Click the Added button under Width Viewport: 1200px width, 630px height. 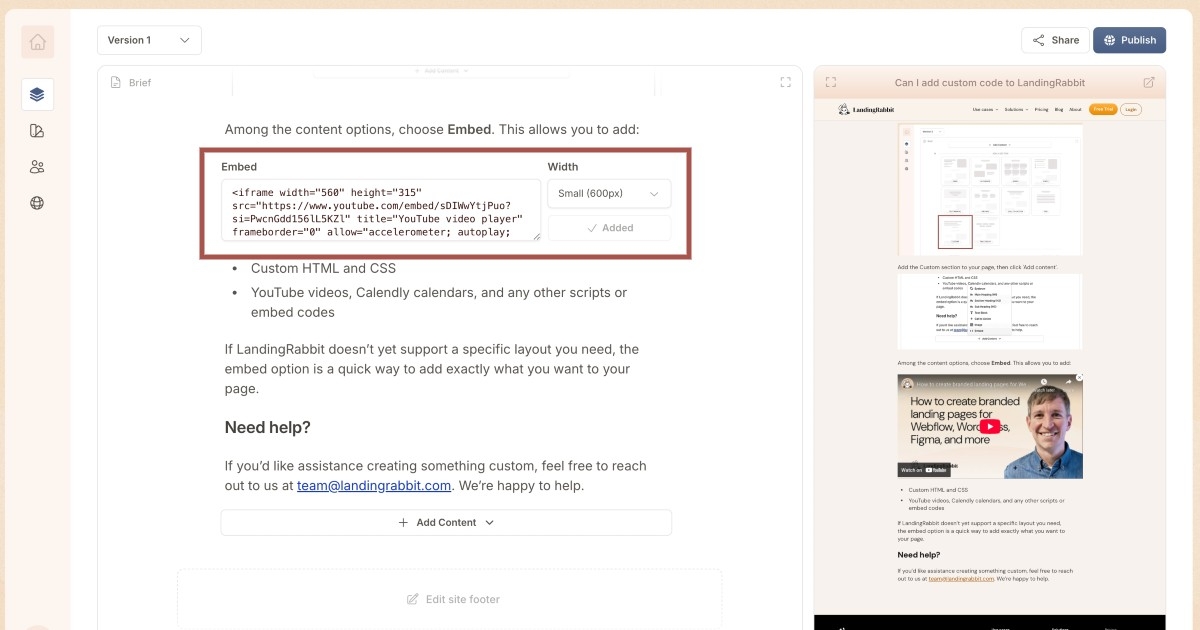point(609,228)
